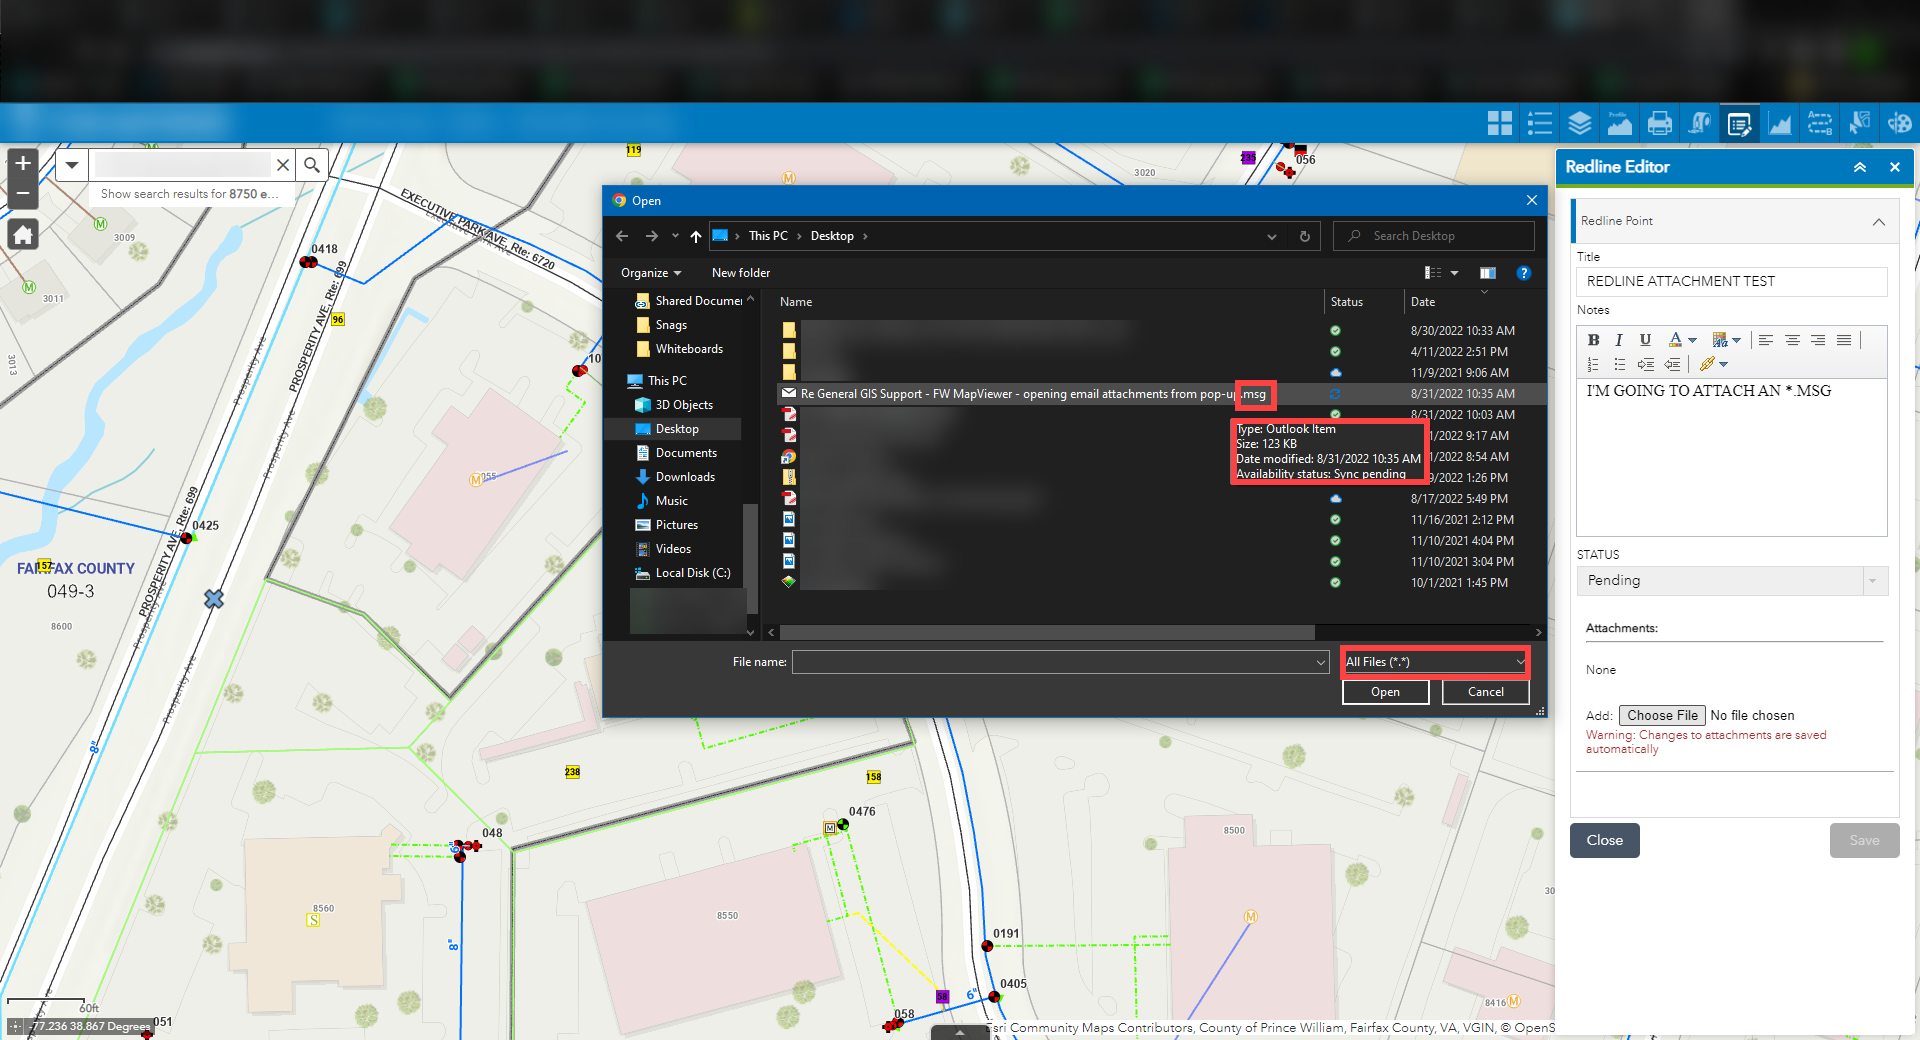Viewport: 1920px width, 1040px height.
Task: Click the legend list icon in toolbar
Action: tap(1540, 122)
